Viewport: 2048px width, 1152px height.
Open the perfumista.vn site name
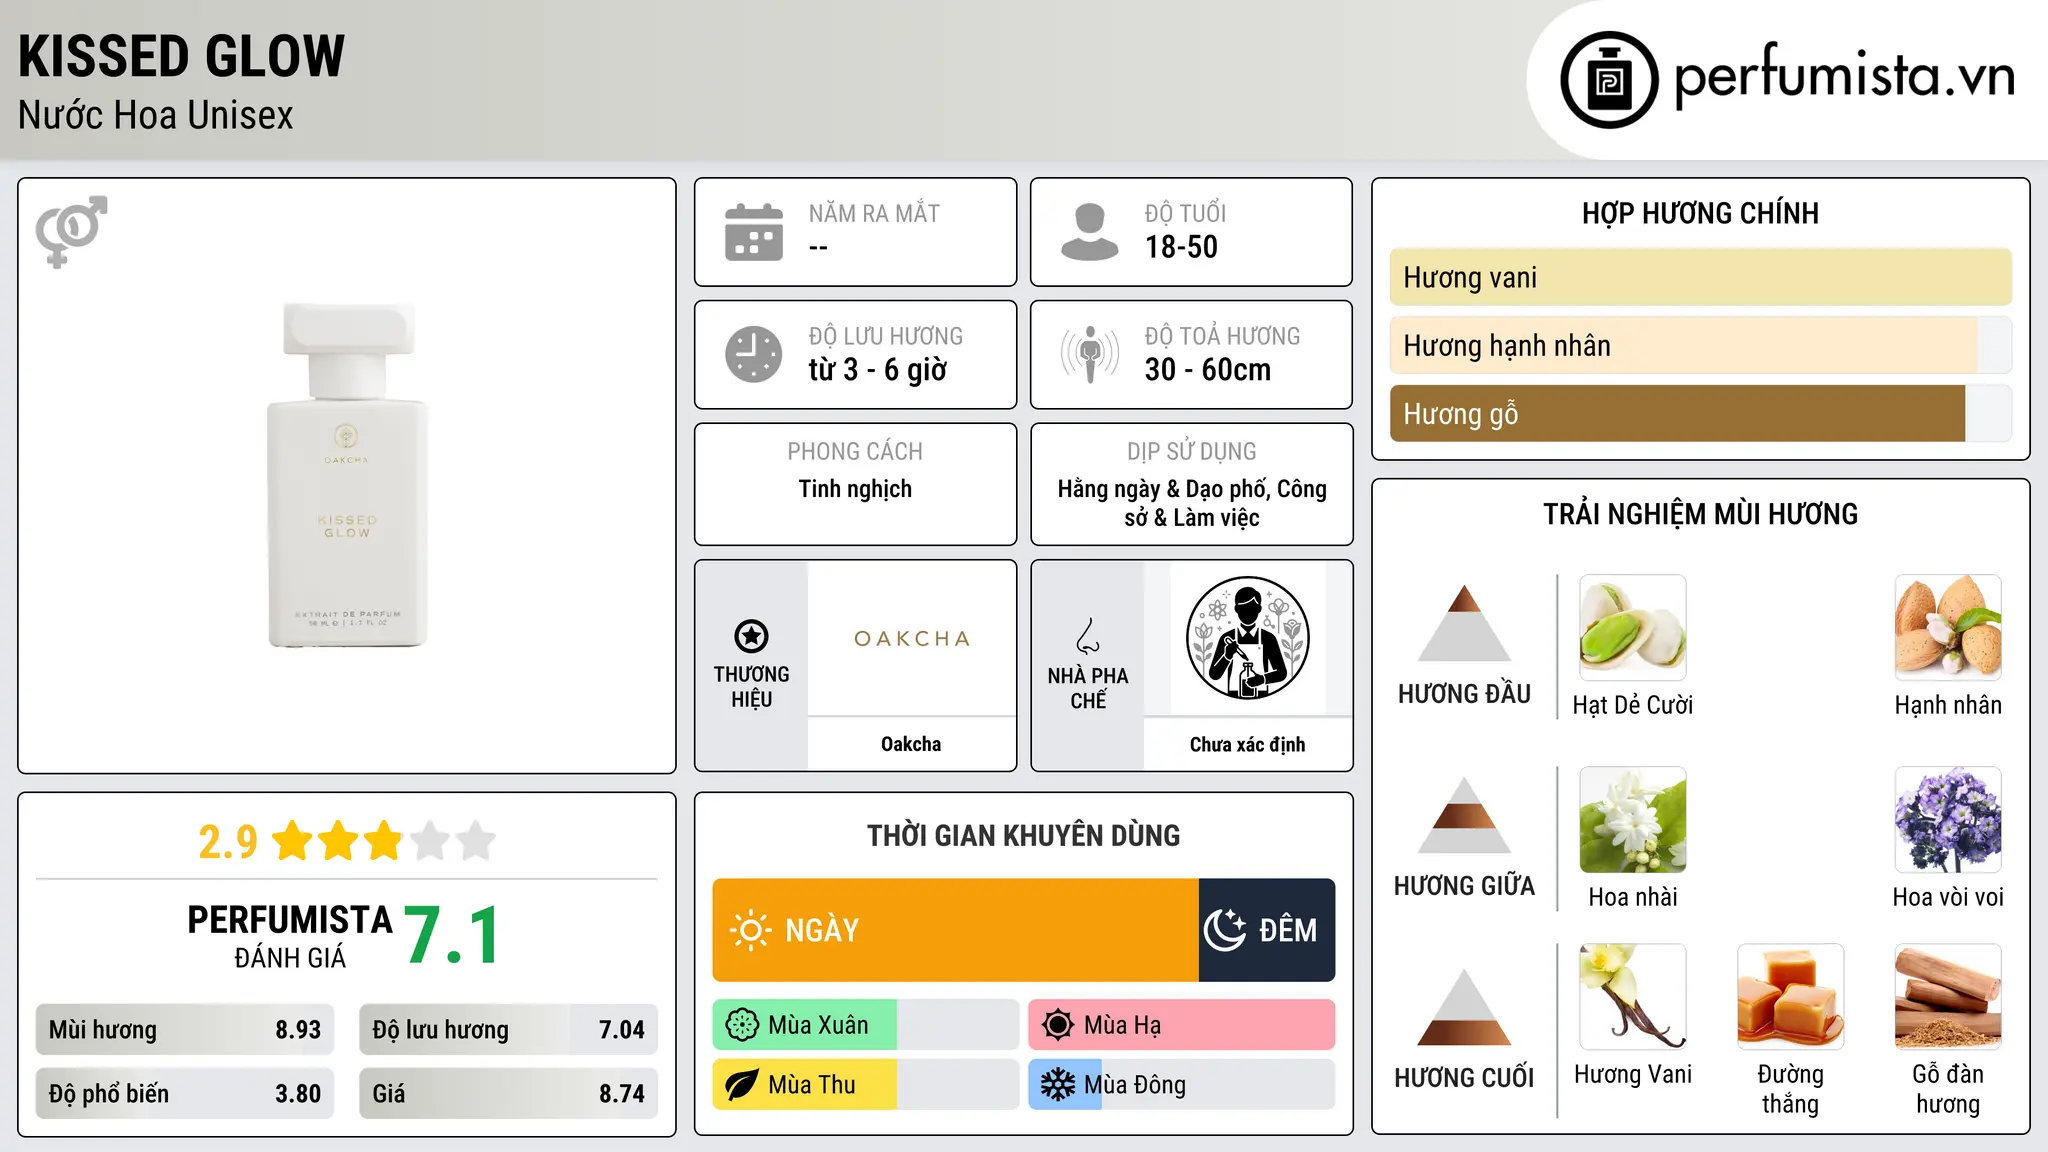click(x=1844, y=76)
